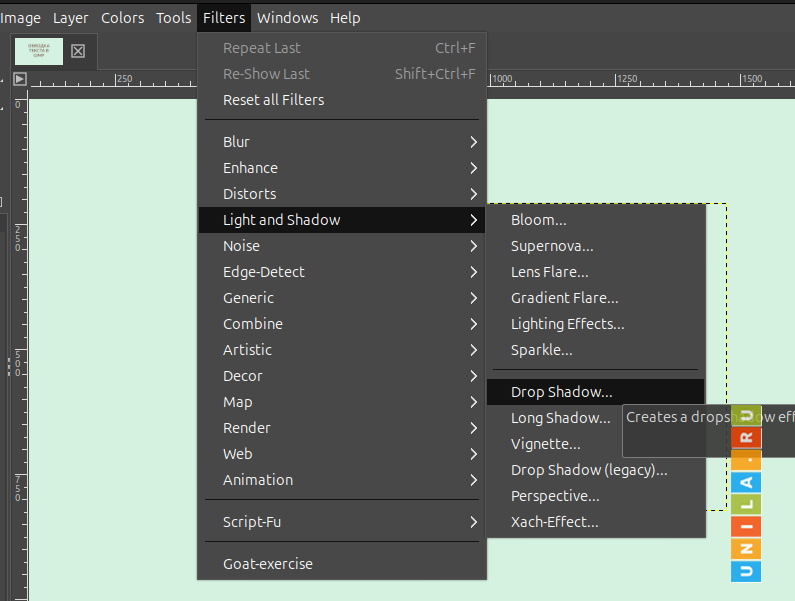The width and height of the screenshot is (795, 601).
Task: Open the Tools menu in the menu bar
Action: pos(173,18)
